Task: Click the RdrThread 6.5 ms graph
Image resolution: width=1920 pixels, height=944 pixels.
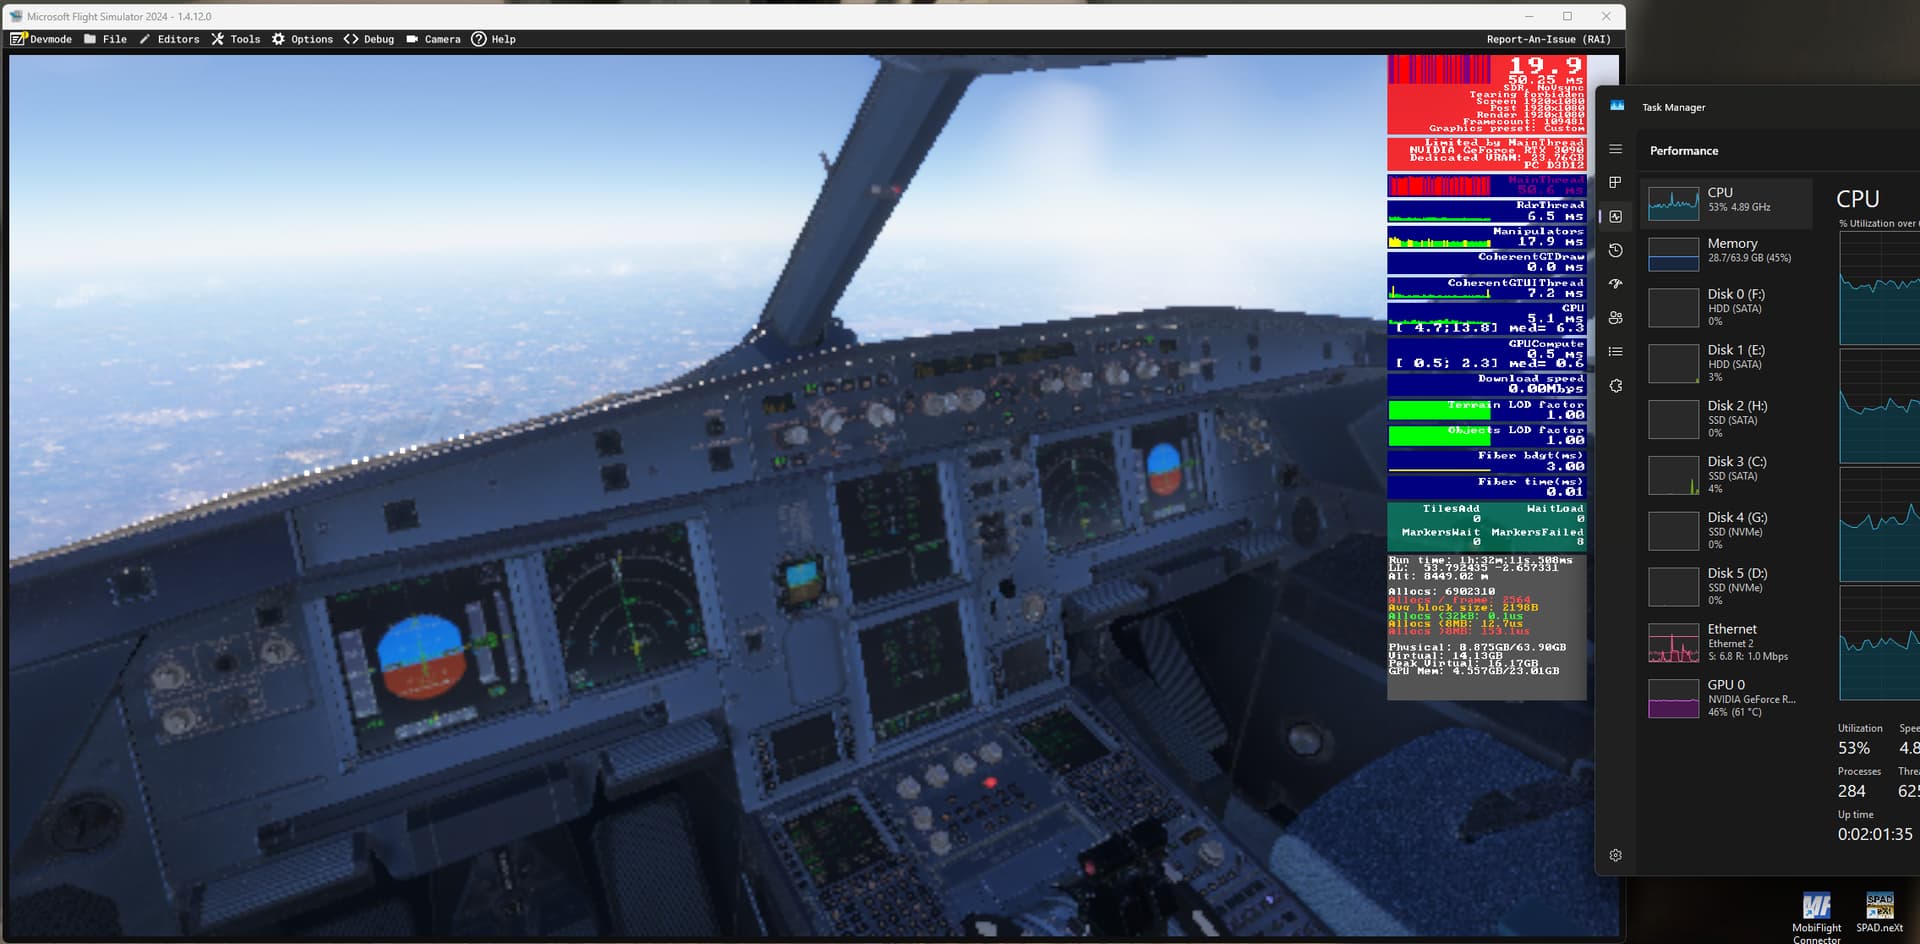Action: (1487, 211)
